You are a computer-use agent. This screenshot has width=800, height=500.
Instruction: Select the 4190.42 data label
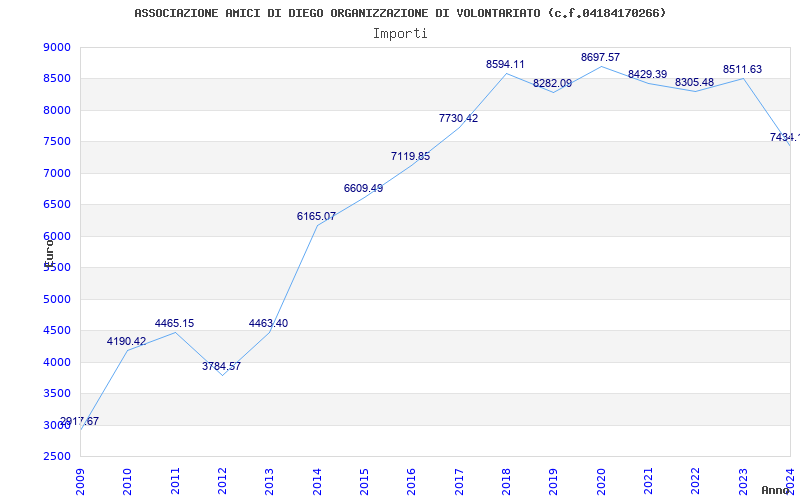point(127,341)
